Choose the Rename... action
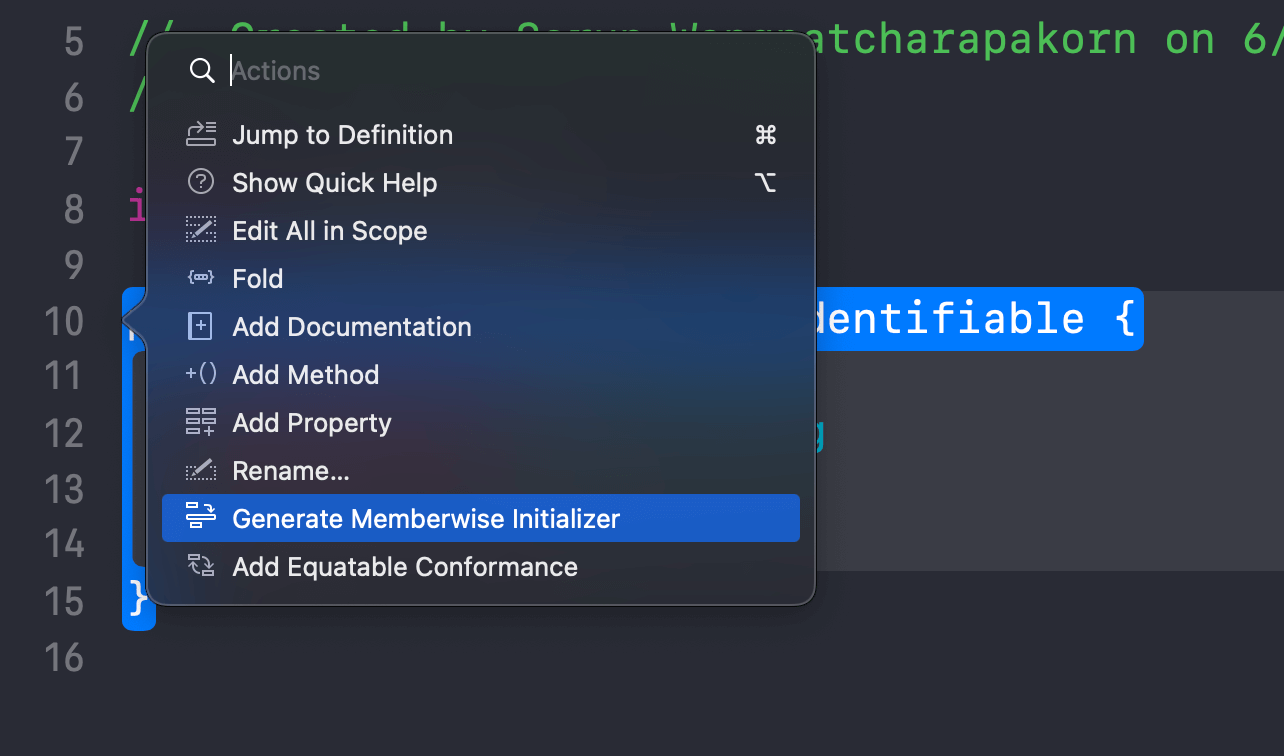The width and height of the screenshot is (1284, 756). click(290, 471)
